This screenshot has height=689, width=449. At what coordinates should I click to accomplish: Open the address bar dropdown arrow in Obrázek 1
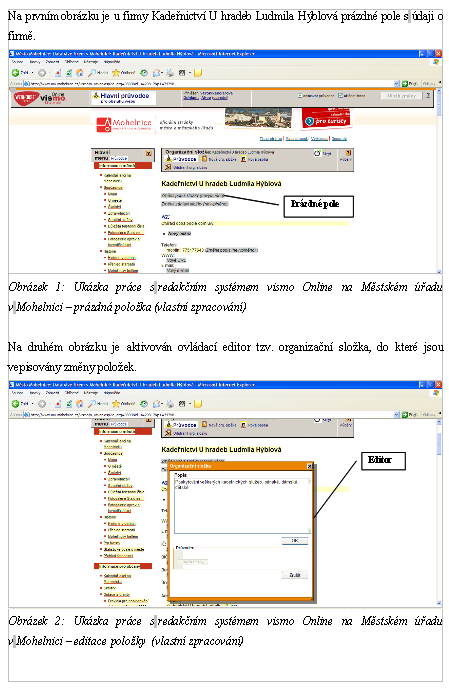click(397, 83)
